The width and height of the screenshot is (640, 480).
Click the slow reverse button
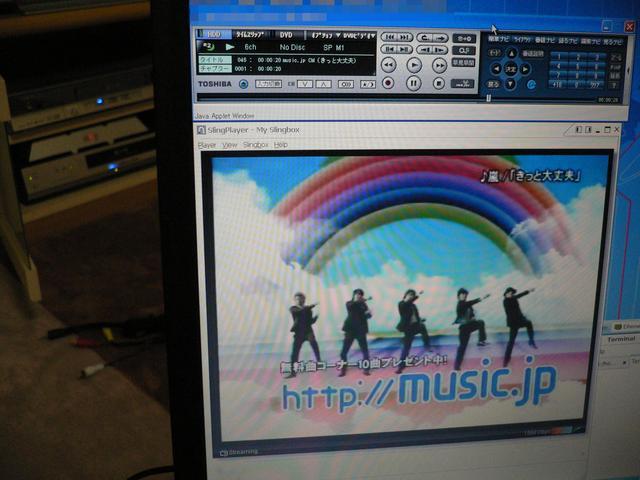425,49
